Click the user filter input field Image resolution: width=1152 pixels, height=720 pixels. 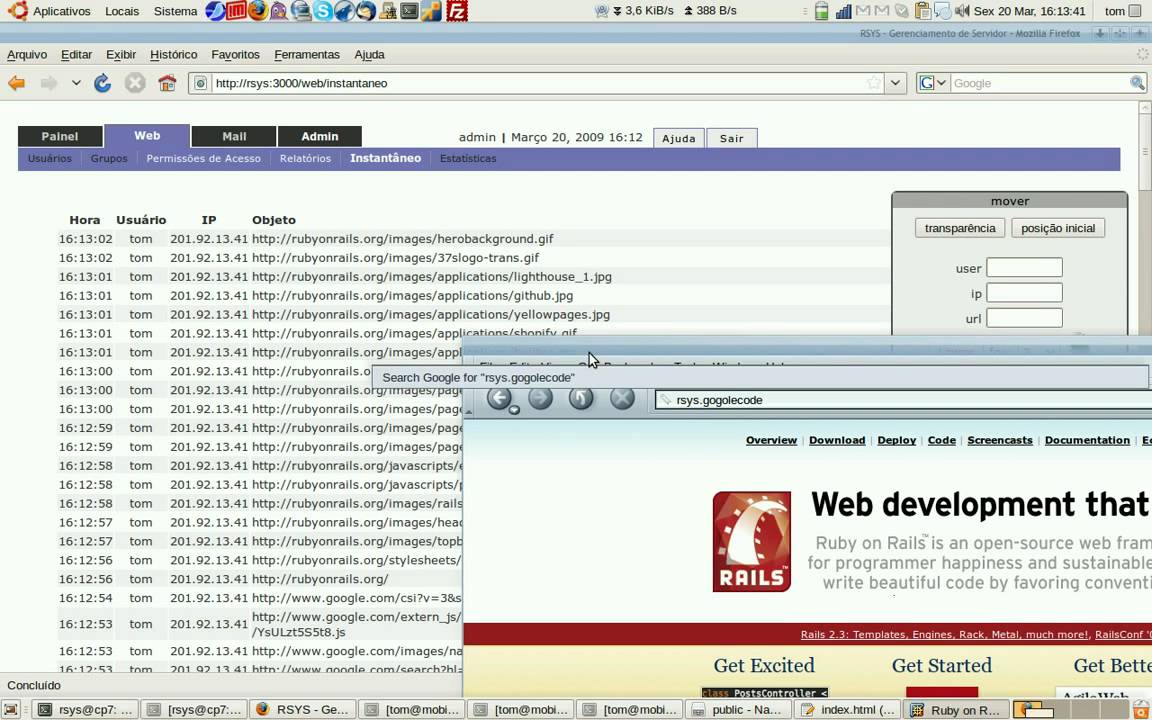[1024, 267]
